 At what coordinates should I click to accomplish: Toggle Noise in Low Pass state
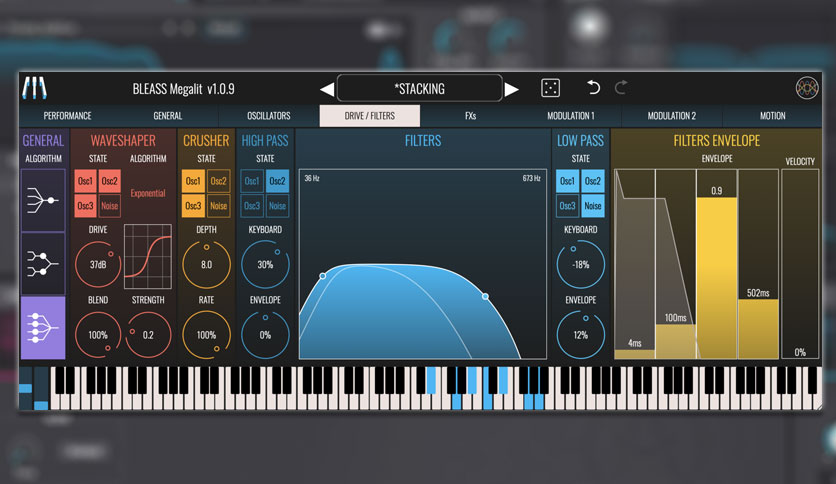(592, 206)
